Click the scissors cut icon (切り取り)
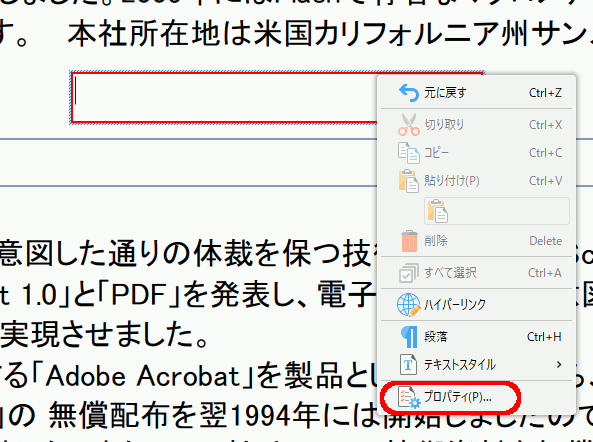The image size is (593, 442). click(408, 124)
